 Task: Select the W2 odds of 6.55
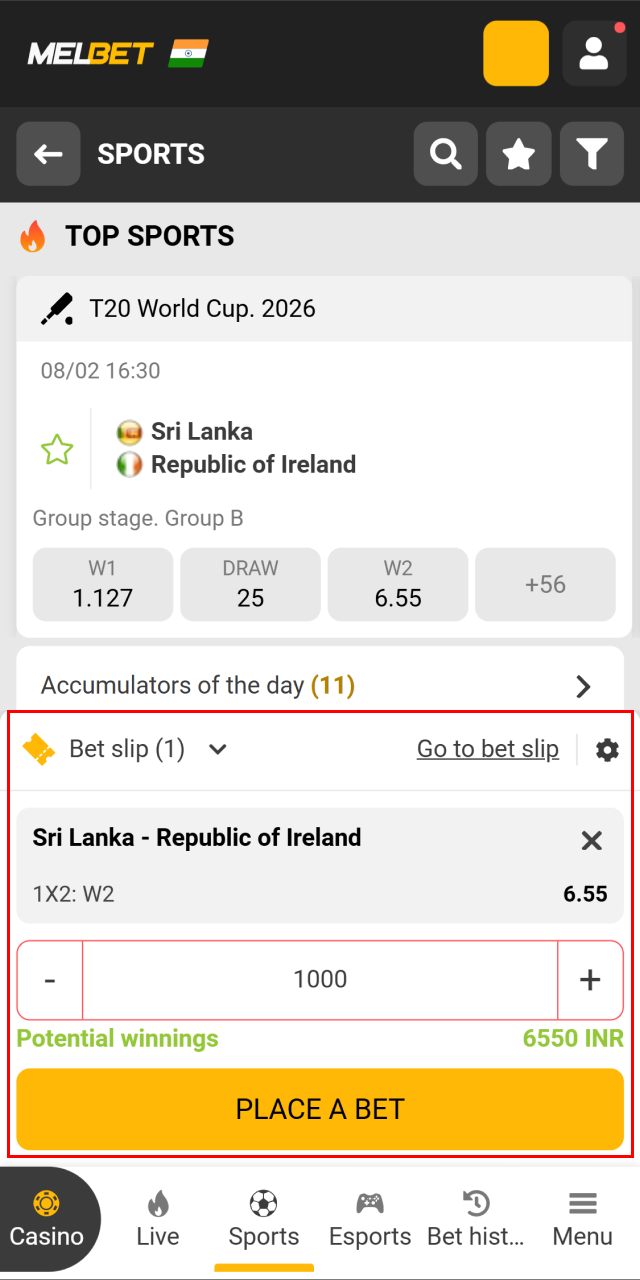[397, 584]
